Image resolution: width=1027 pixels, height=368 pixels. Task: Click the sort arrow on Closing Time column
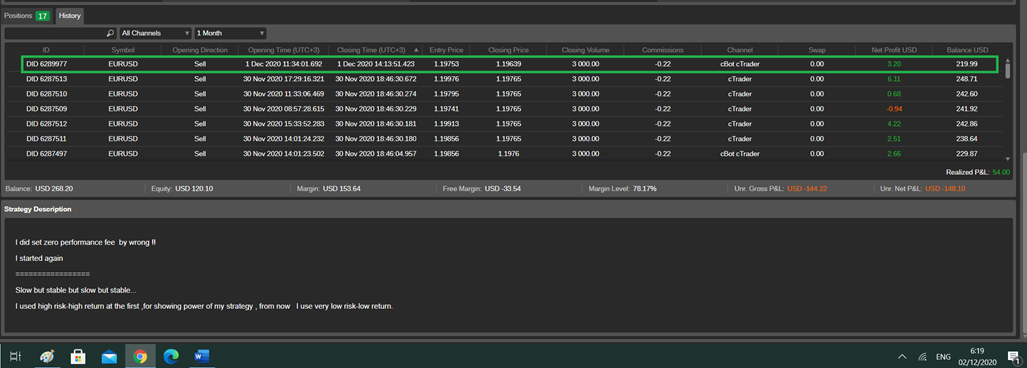coord(415,50)
